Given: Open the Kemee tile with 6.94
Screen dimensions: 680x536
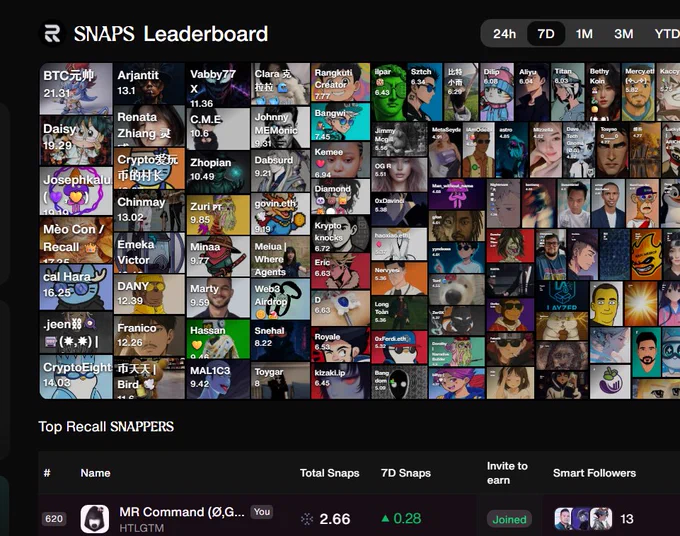Looking at the screenshot, I should tap(340, 160).
